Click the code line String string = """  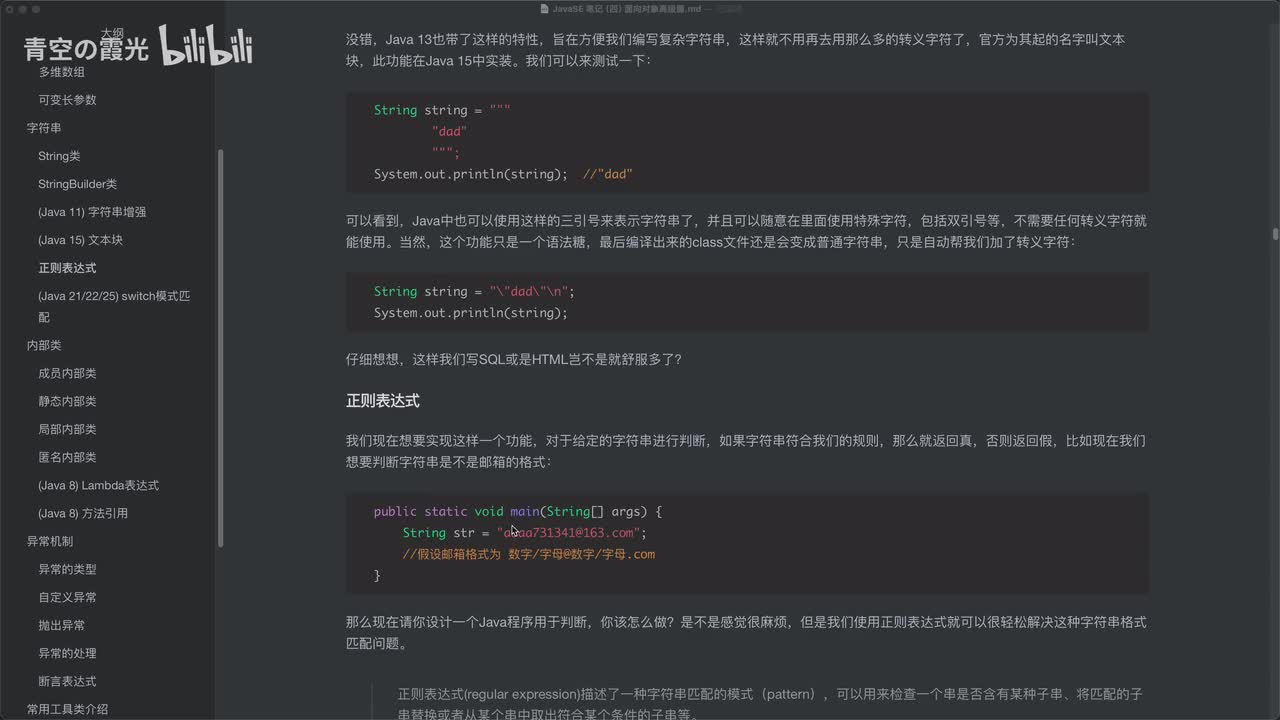pos(442,110)
